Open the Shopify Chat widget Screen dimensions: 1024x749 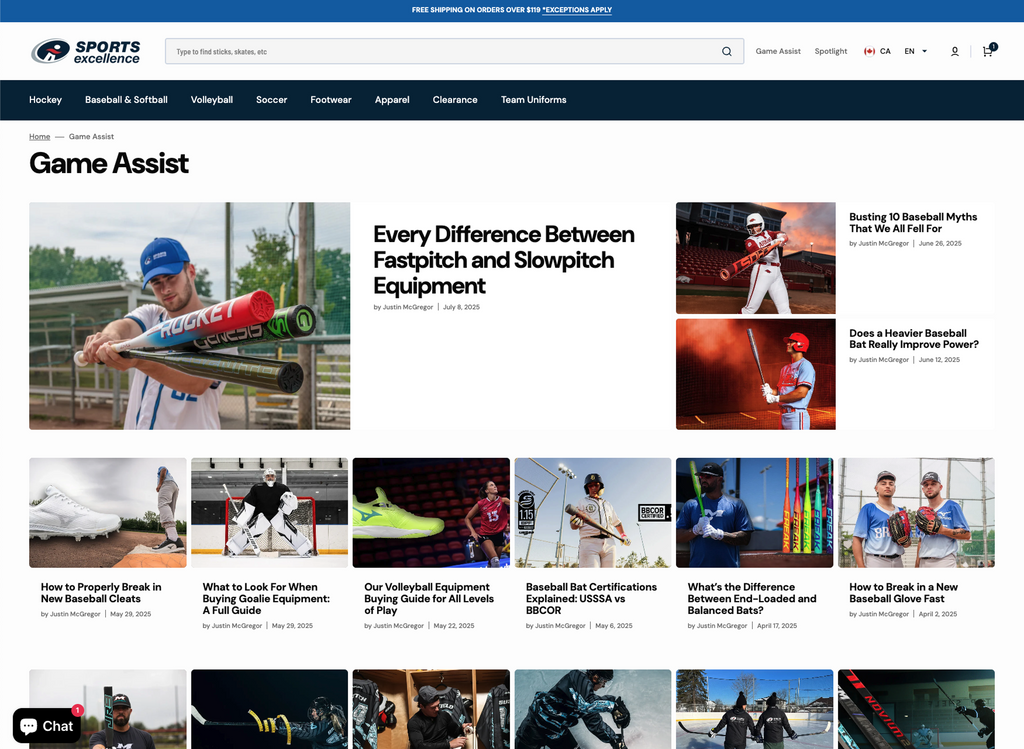[47, 725]
